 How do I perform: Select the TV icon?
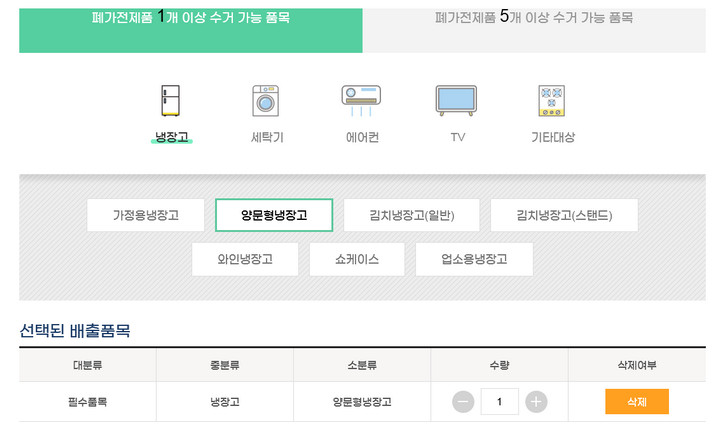click(456, 100)
